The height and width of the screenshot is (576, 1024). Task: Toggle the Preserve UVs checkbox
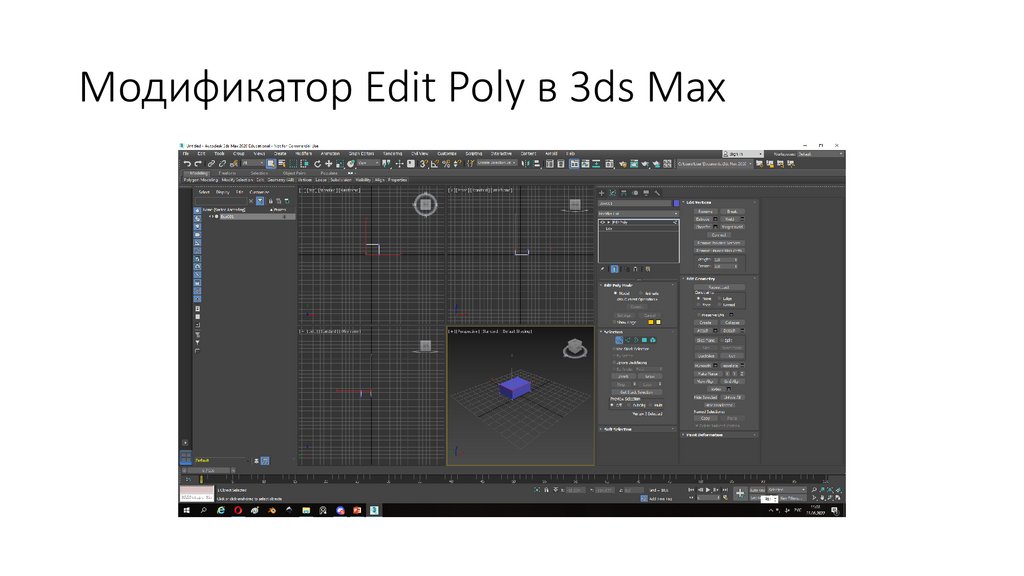699,314
